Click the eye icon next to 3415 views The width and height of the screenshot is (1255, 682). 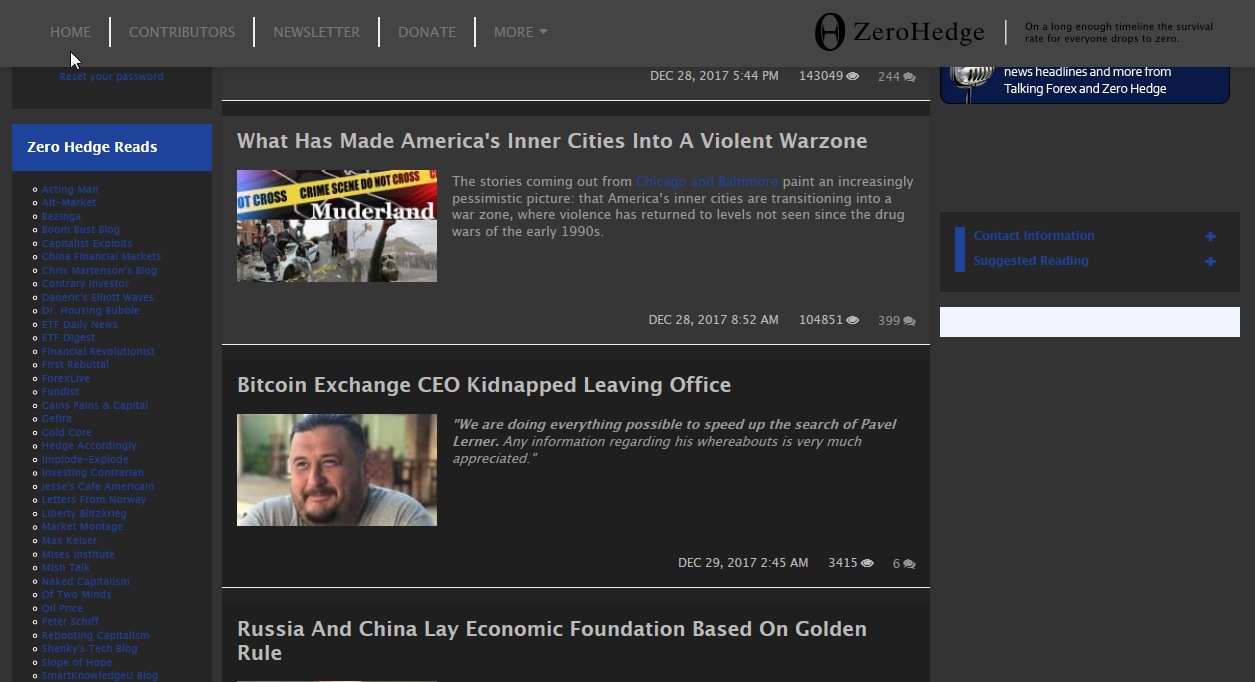pyautogui.click(x=866, y=562)
